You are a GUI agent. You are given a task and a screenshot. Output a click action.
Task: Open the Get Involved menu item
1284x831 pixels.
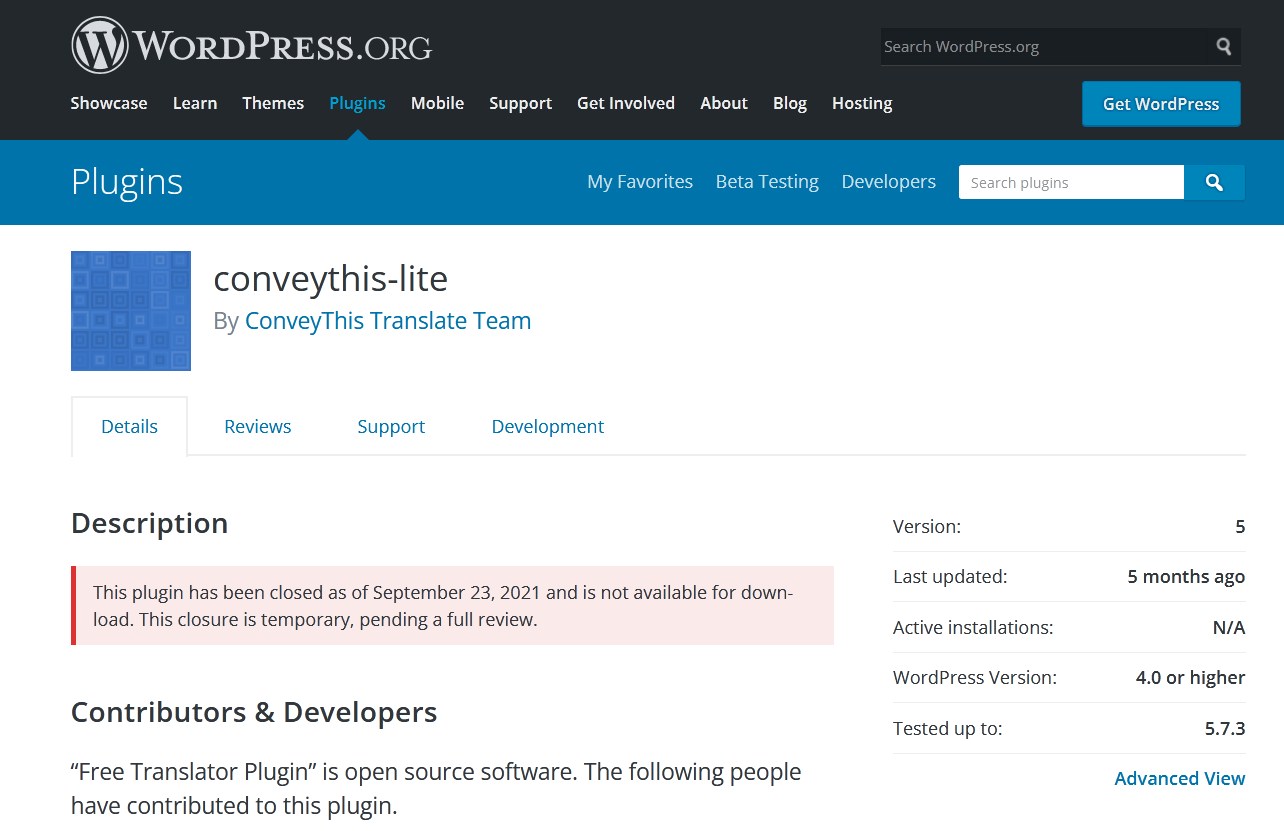pos(626,103)
